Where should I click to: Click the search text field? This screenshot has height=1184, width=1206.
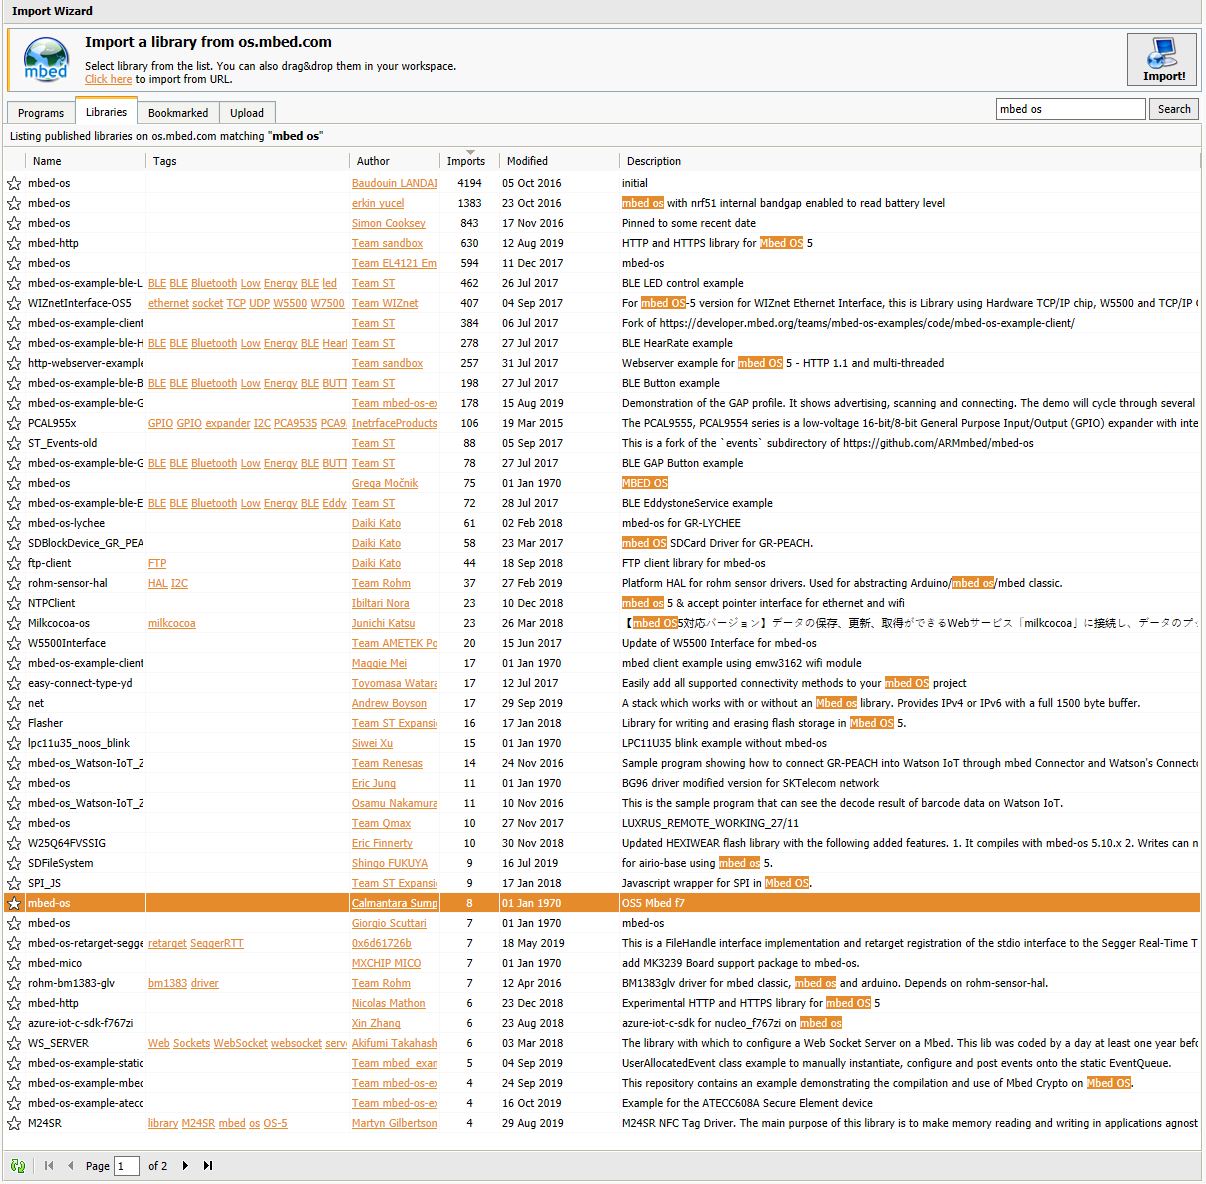1070,109
